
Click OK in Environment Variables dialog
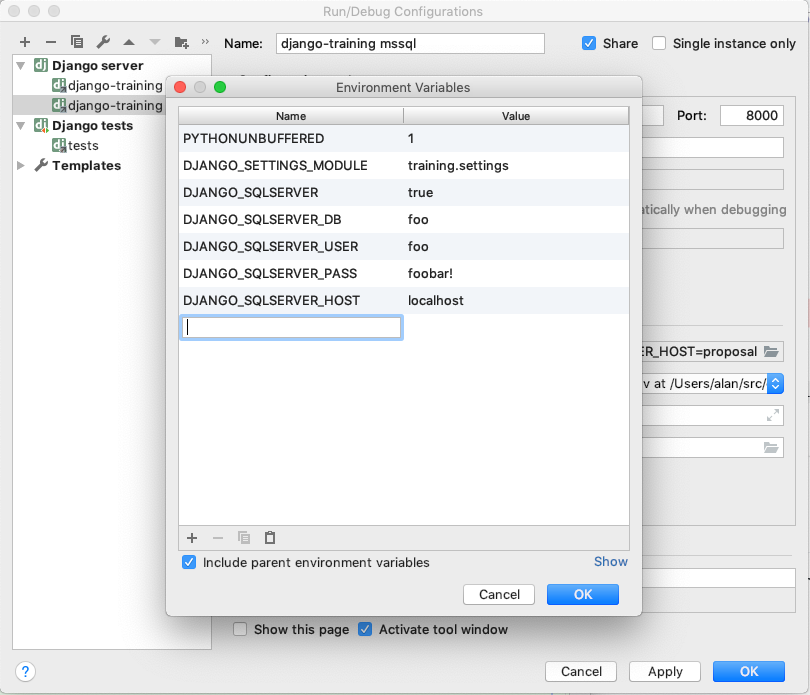coord(583,594)
